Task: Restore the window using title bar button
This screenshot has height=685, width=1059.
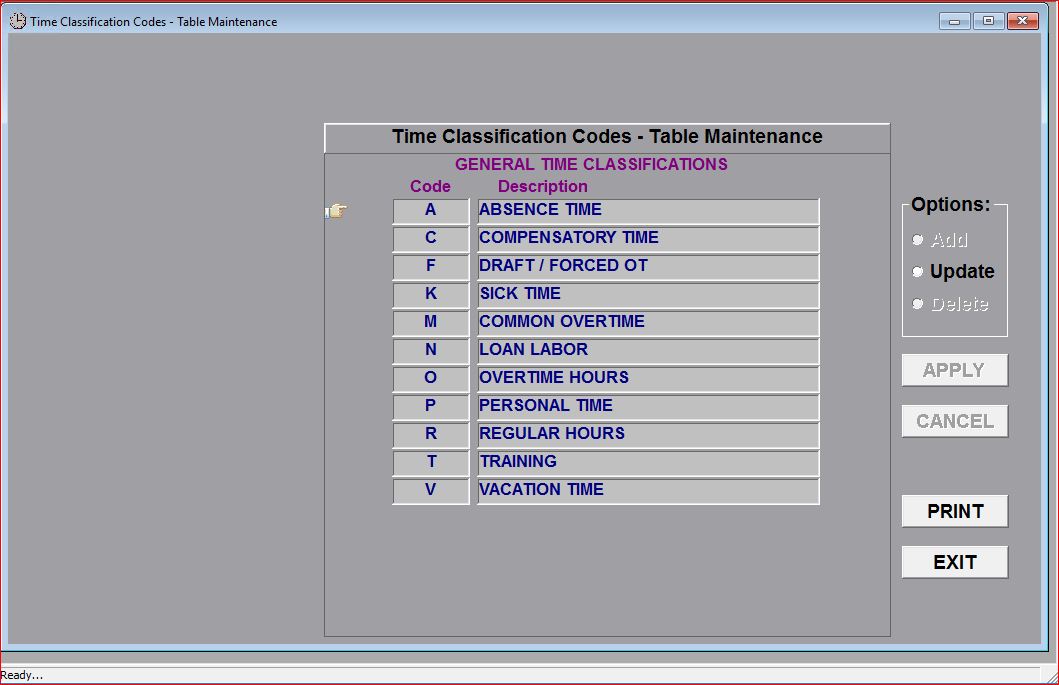Action: click(988, 21)
